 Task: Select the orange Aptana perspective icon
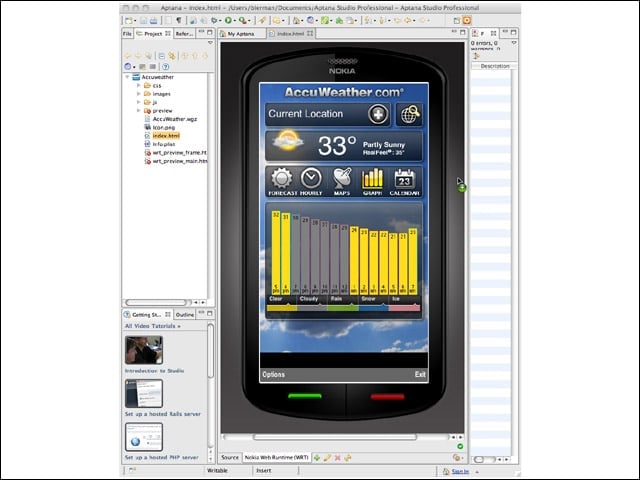click(467, 20)
